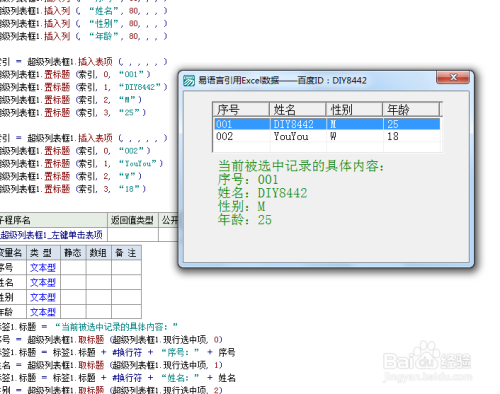Click the 置标题 (索引, 1, “YouYou”) code line
This screenshot has width=500, height=394.
82,163
